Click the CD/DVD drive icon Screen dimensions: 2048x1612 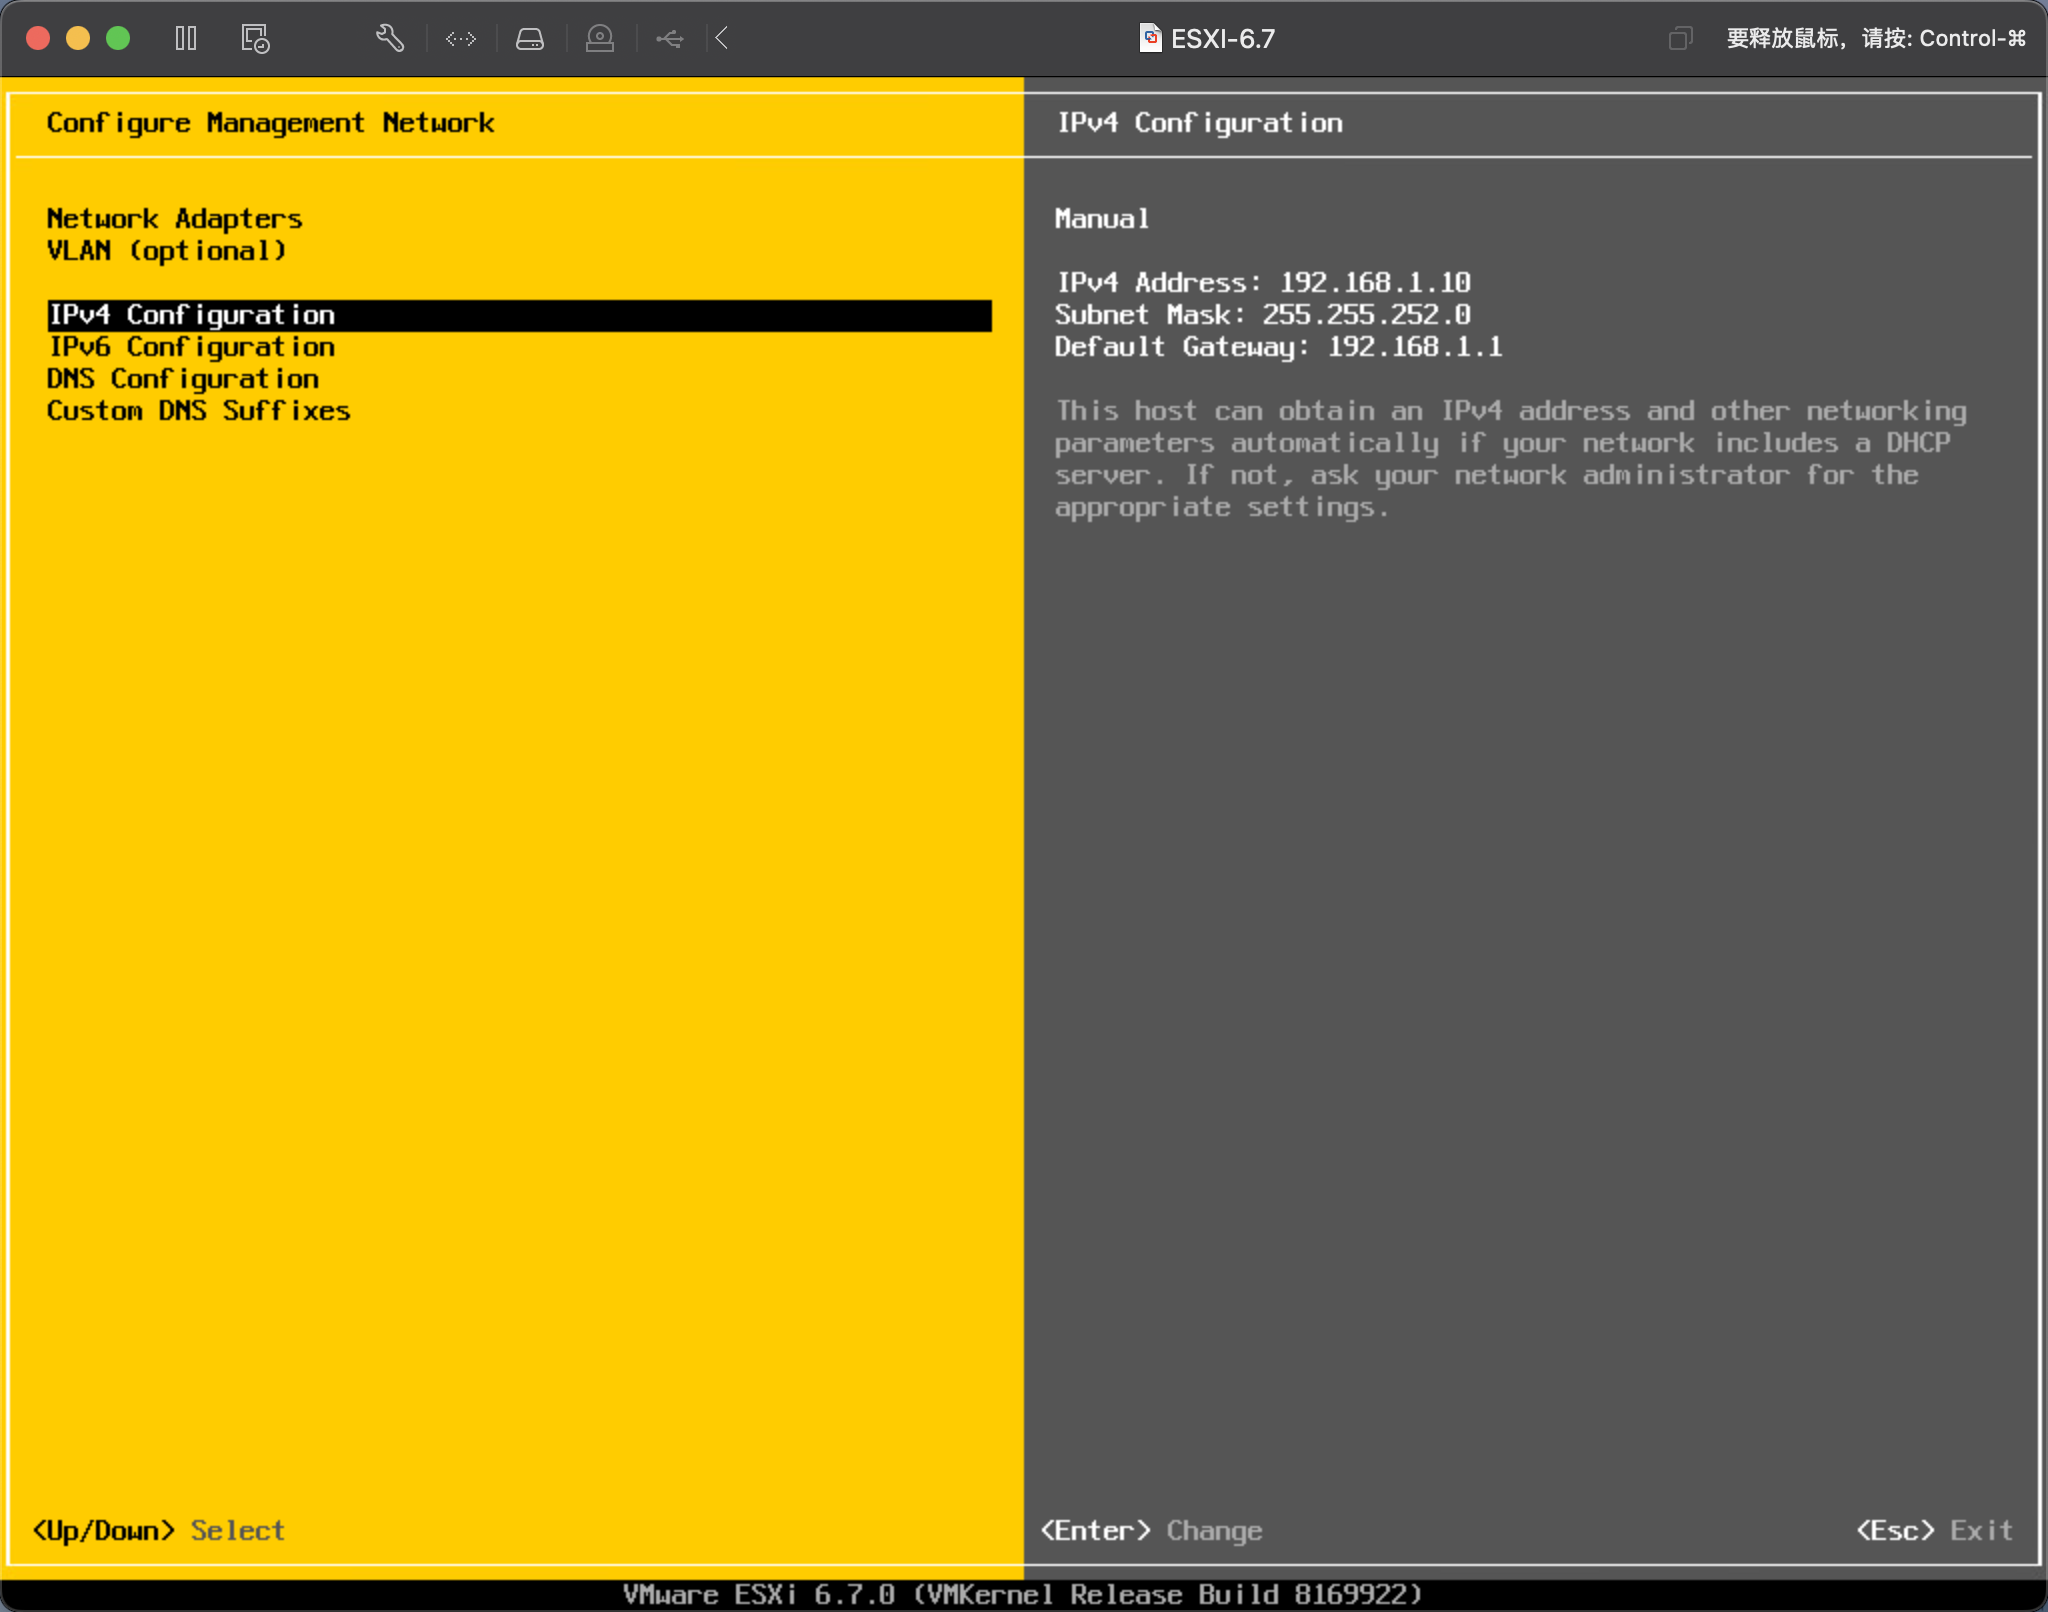pos(599,38)
